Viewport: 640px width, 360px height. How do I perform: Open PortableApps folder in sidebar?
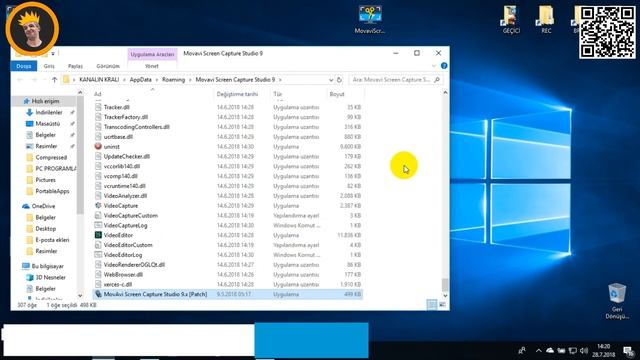pos(52,191)
